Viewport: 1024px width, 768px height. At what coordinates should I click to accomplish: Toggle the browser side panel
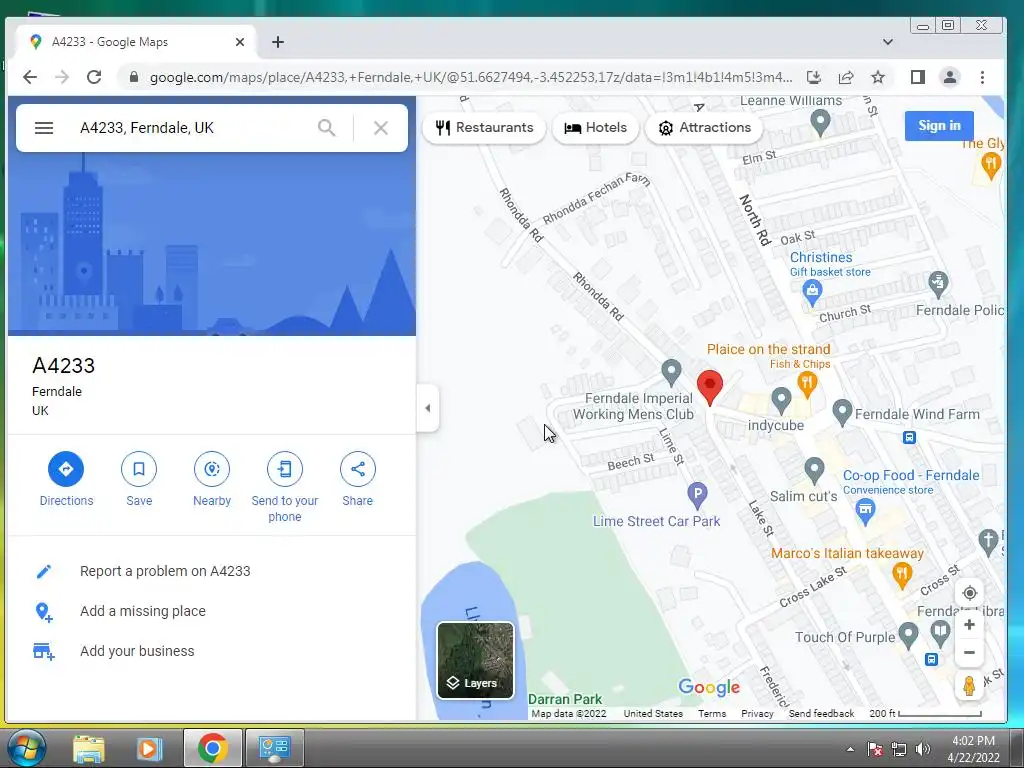coord(918,77)
